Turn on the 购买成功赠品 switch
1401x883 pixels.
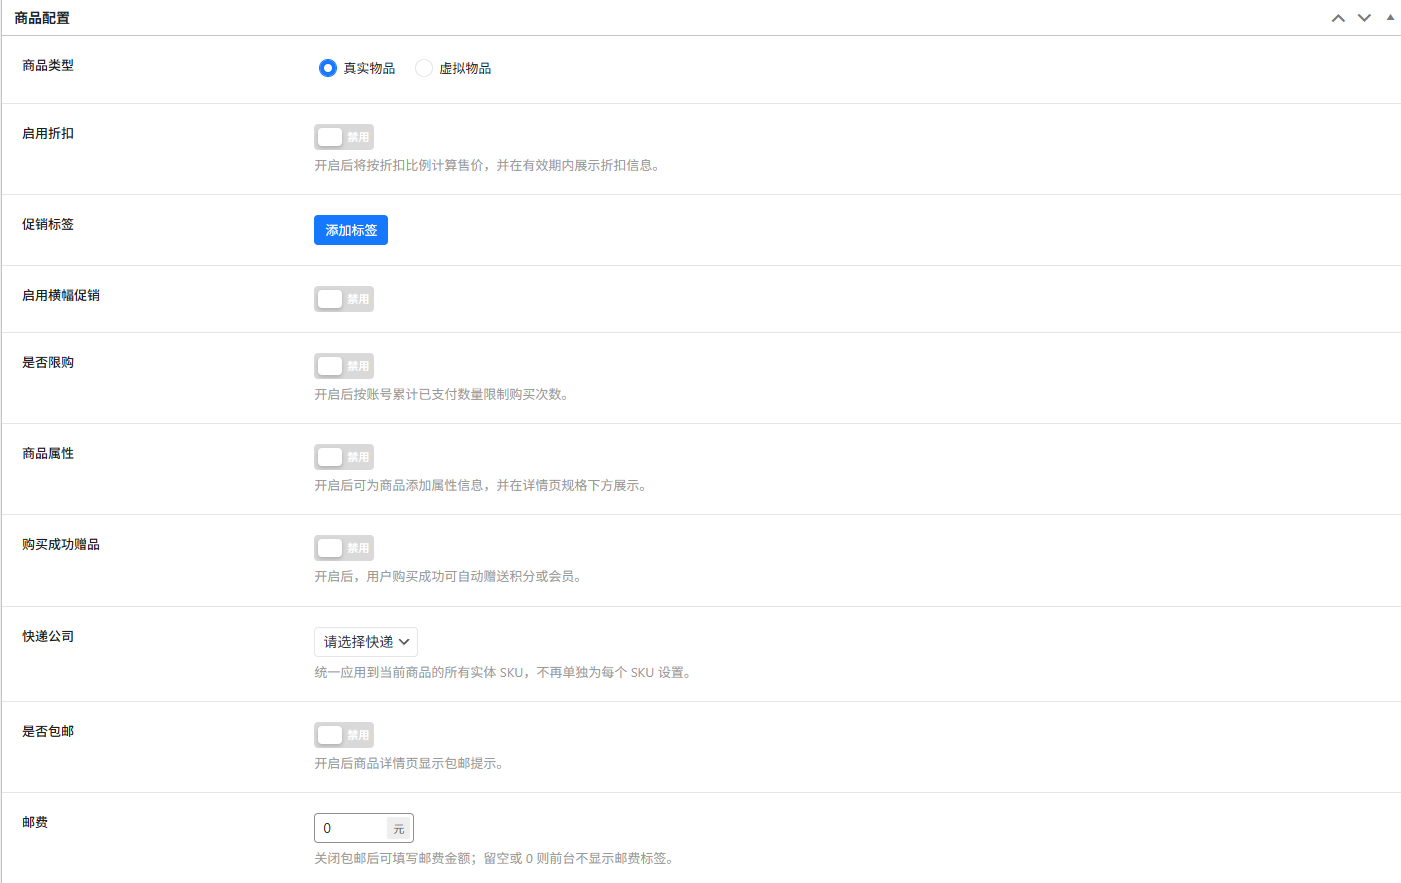point(343,548)
